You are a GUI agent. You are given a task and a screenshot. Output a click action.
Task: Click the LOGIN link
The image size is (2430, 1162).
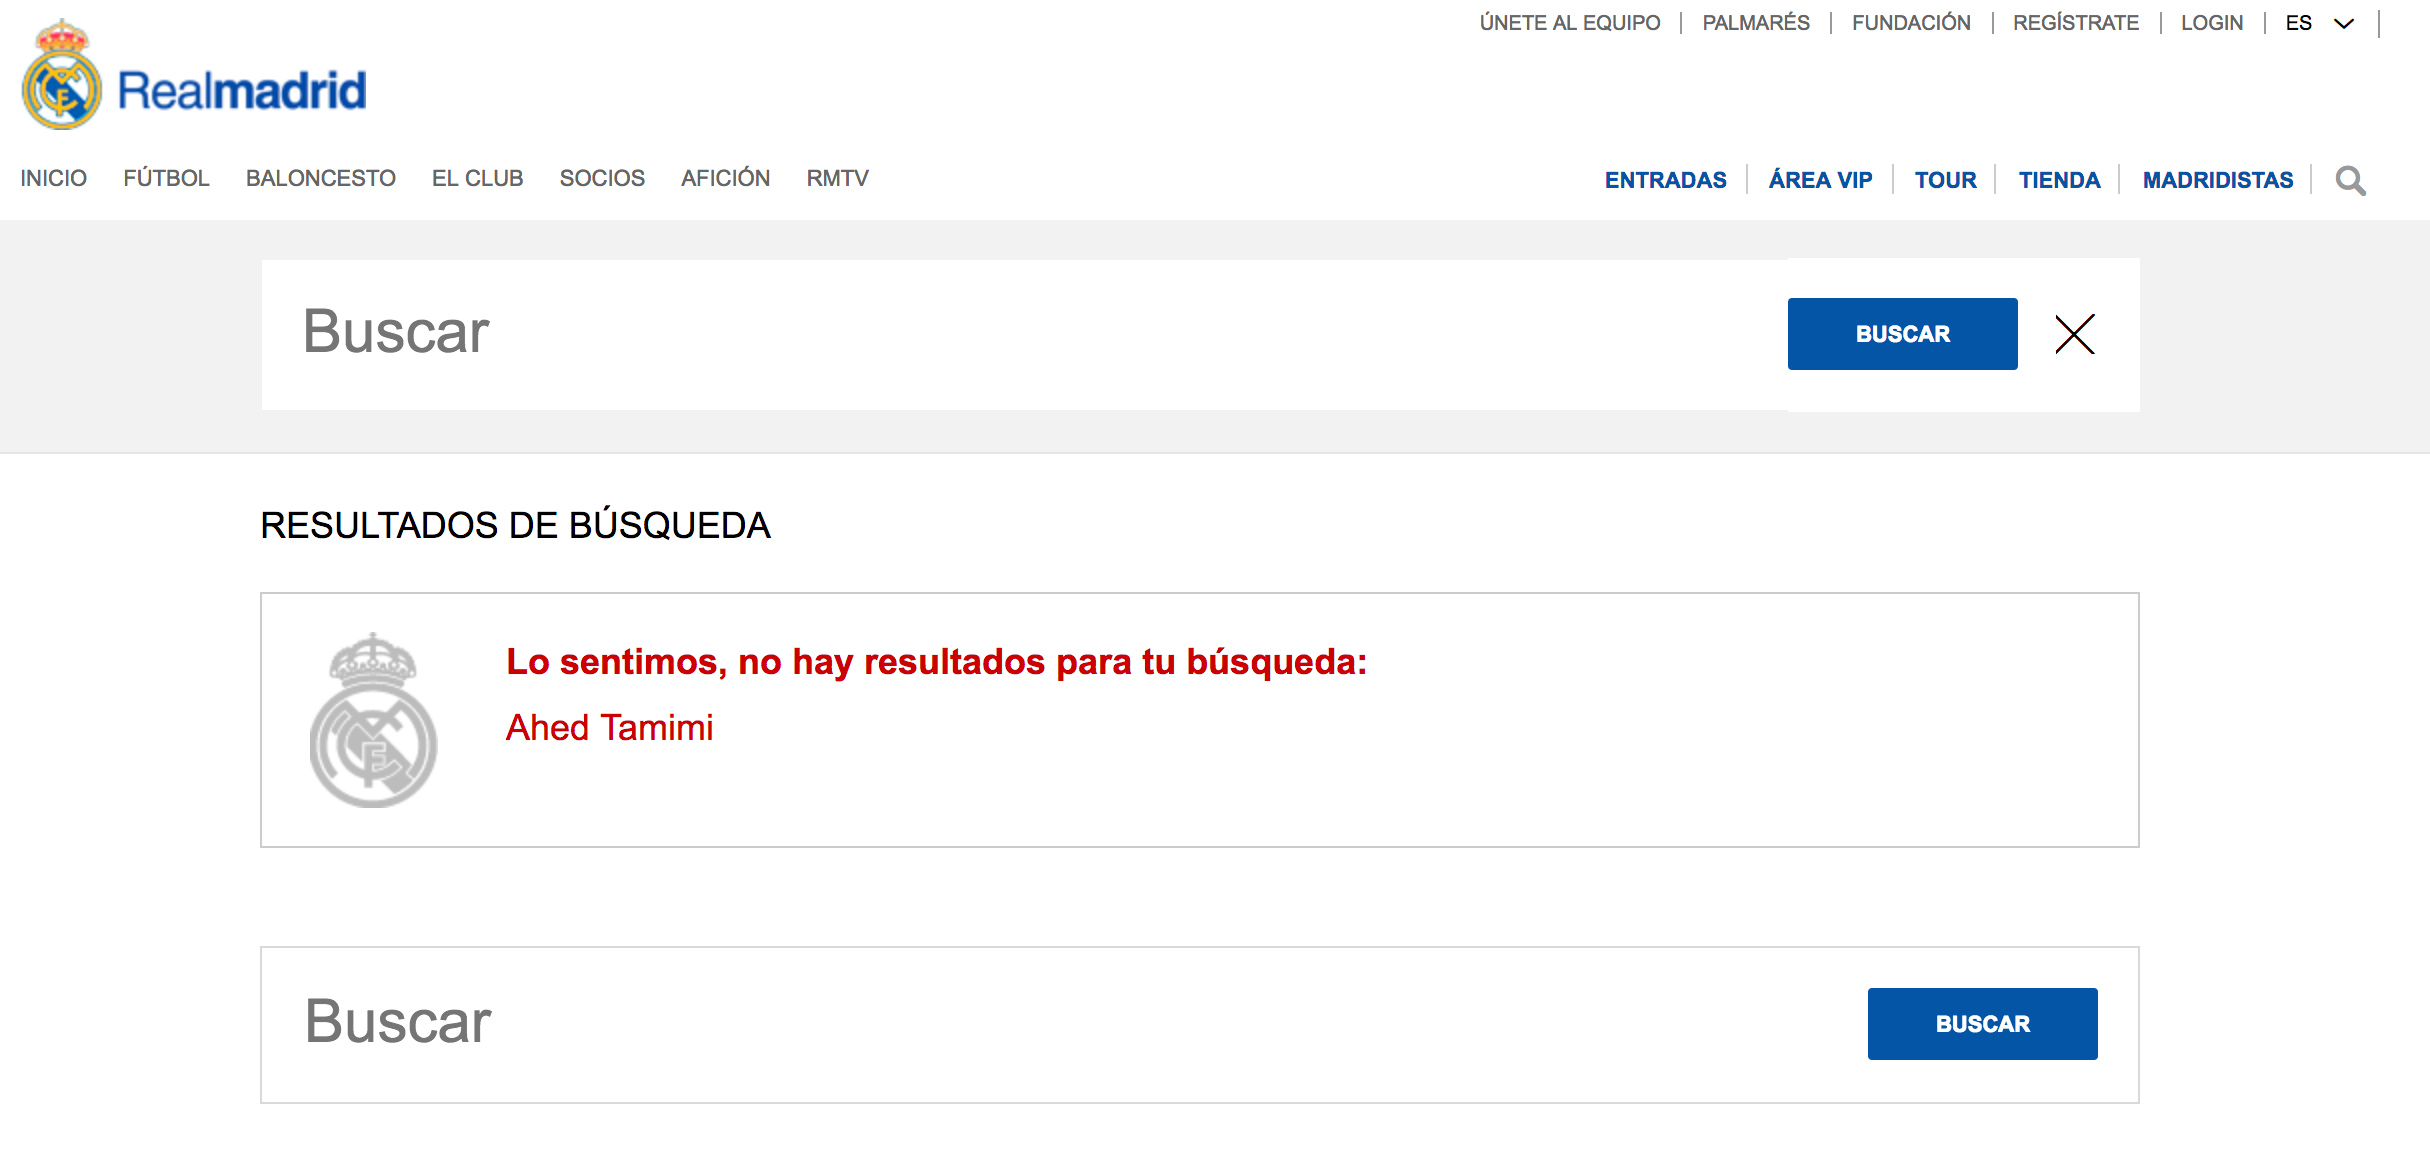(x=2211, y=23)
